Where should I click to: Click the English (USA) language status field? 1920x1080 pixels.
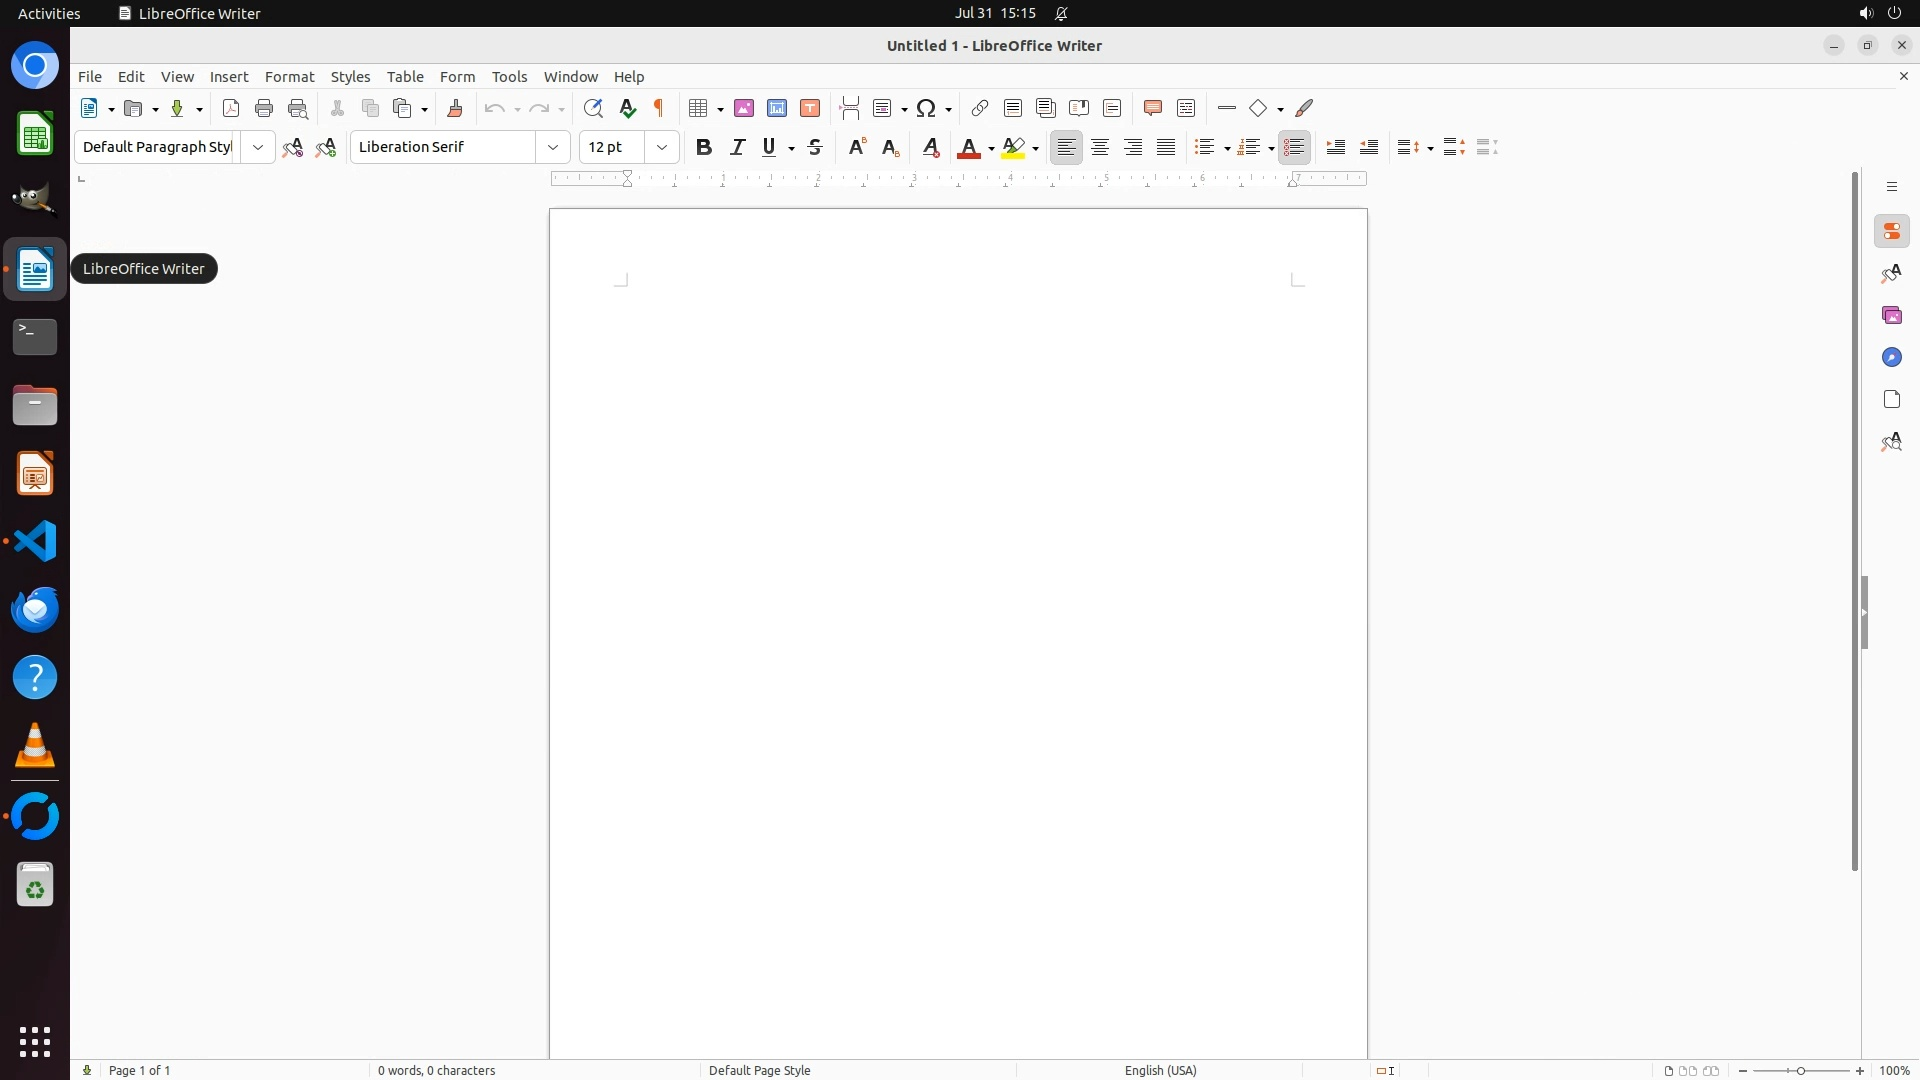tap(1160, 1070)
